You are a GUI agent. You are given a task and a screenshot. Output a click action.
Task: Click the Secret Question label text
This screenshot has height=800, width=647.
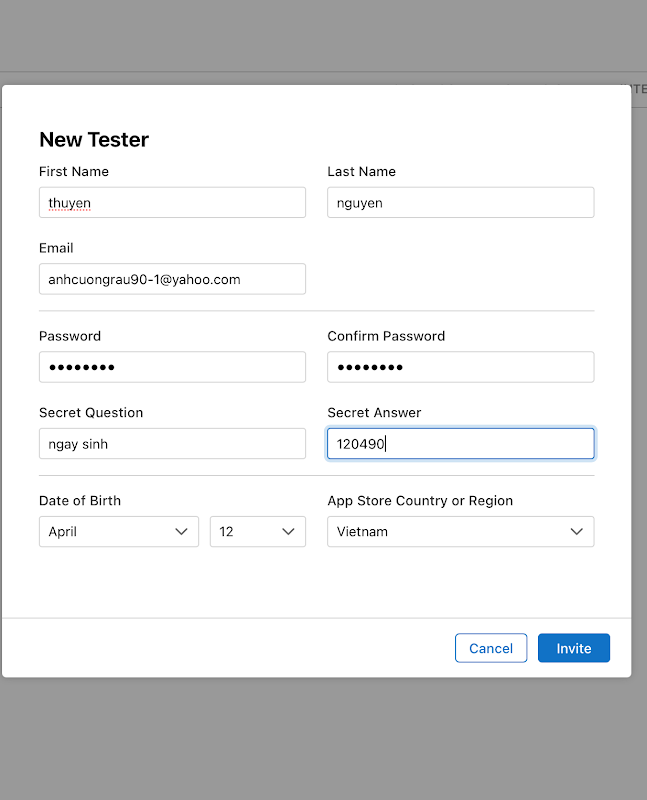point(91,412)
